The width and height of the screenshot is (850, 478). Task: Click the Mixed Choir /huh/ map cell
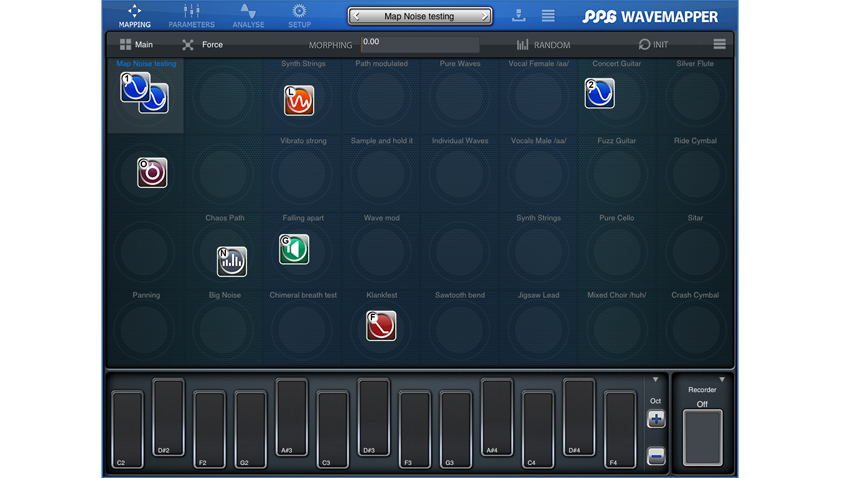(x=616, y=327)
